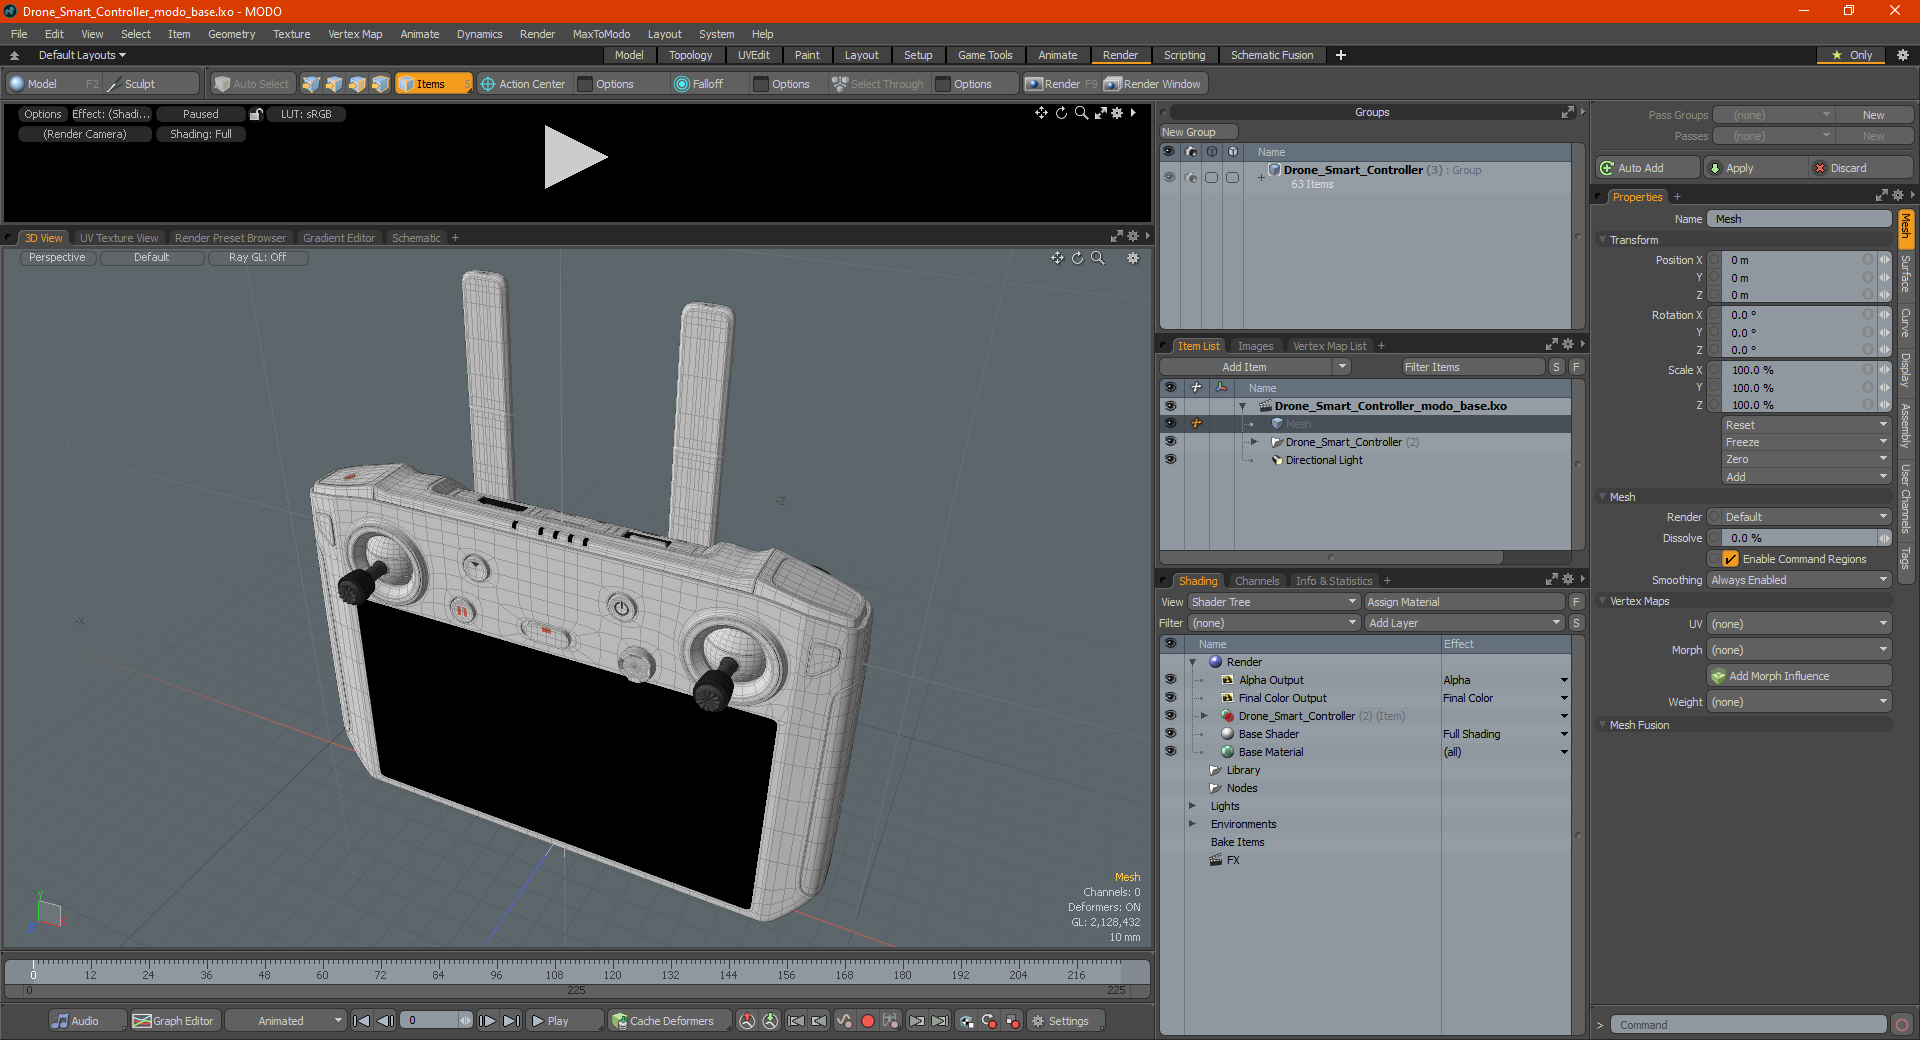Step to previous frame
This screenshot has width=1920, height=1040.
[x=385, y=1021]
